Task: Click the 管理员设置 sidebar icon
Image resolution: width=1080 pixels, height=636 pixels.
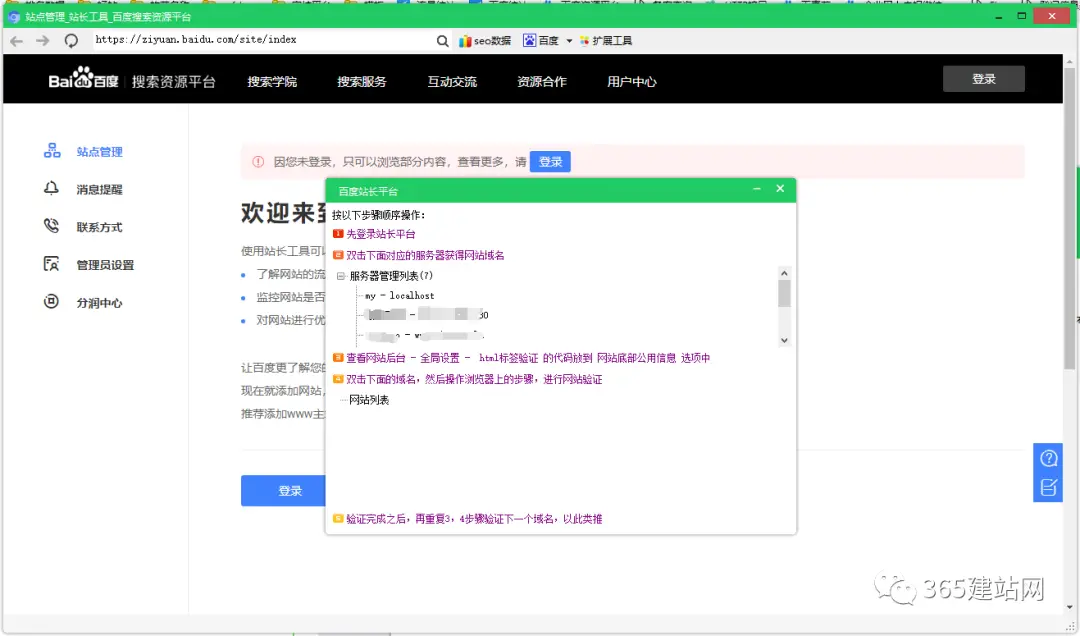Action: click(52, 263)
